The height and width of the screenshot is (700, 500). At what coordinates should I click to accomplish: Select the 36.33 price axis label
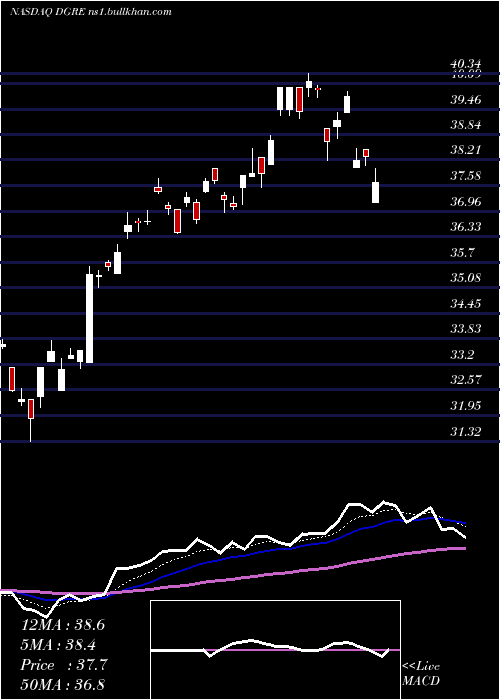pos(466,227)
